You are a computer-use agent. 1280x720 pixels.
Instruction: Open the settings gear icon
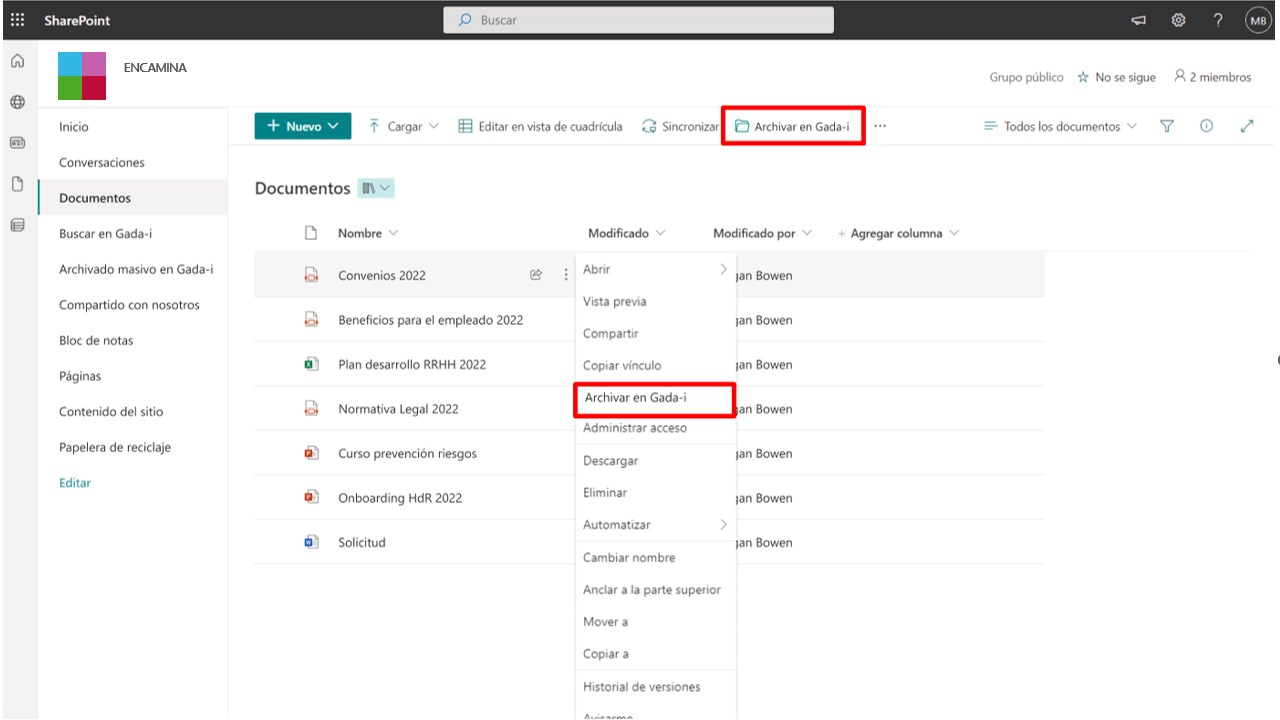[x=1179, y=20]
